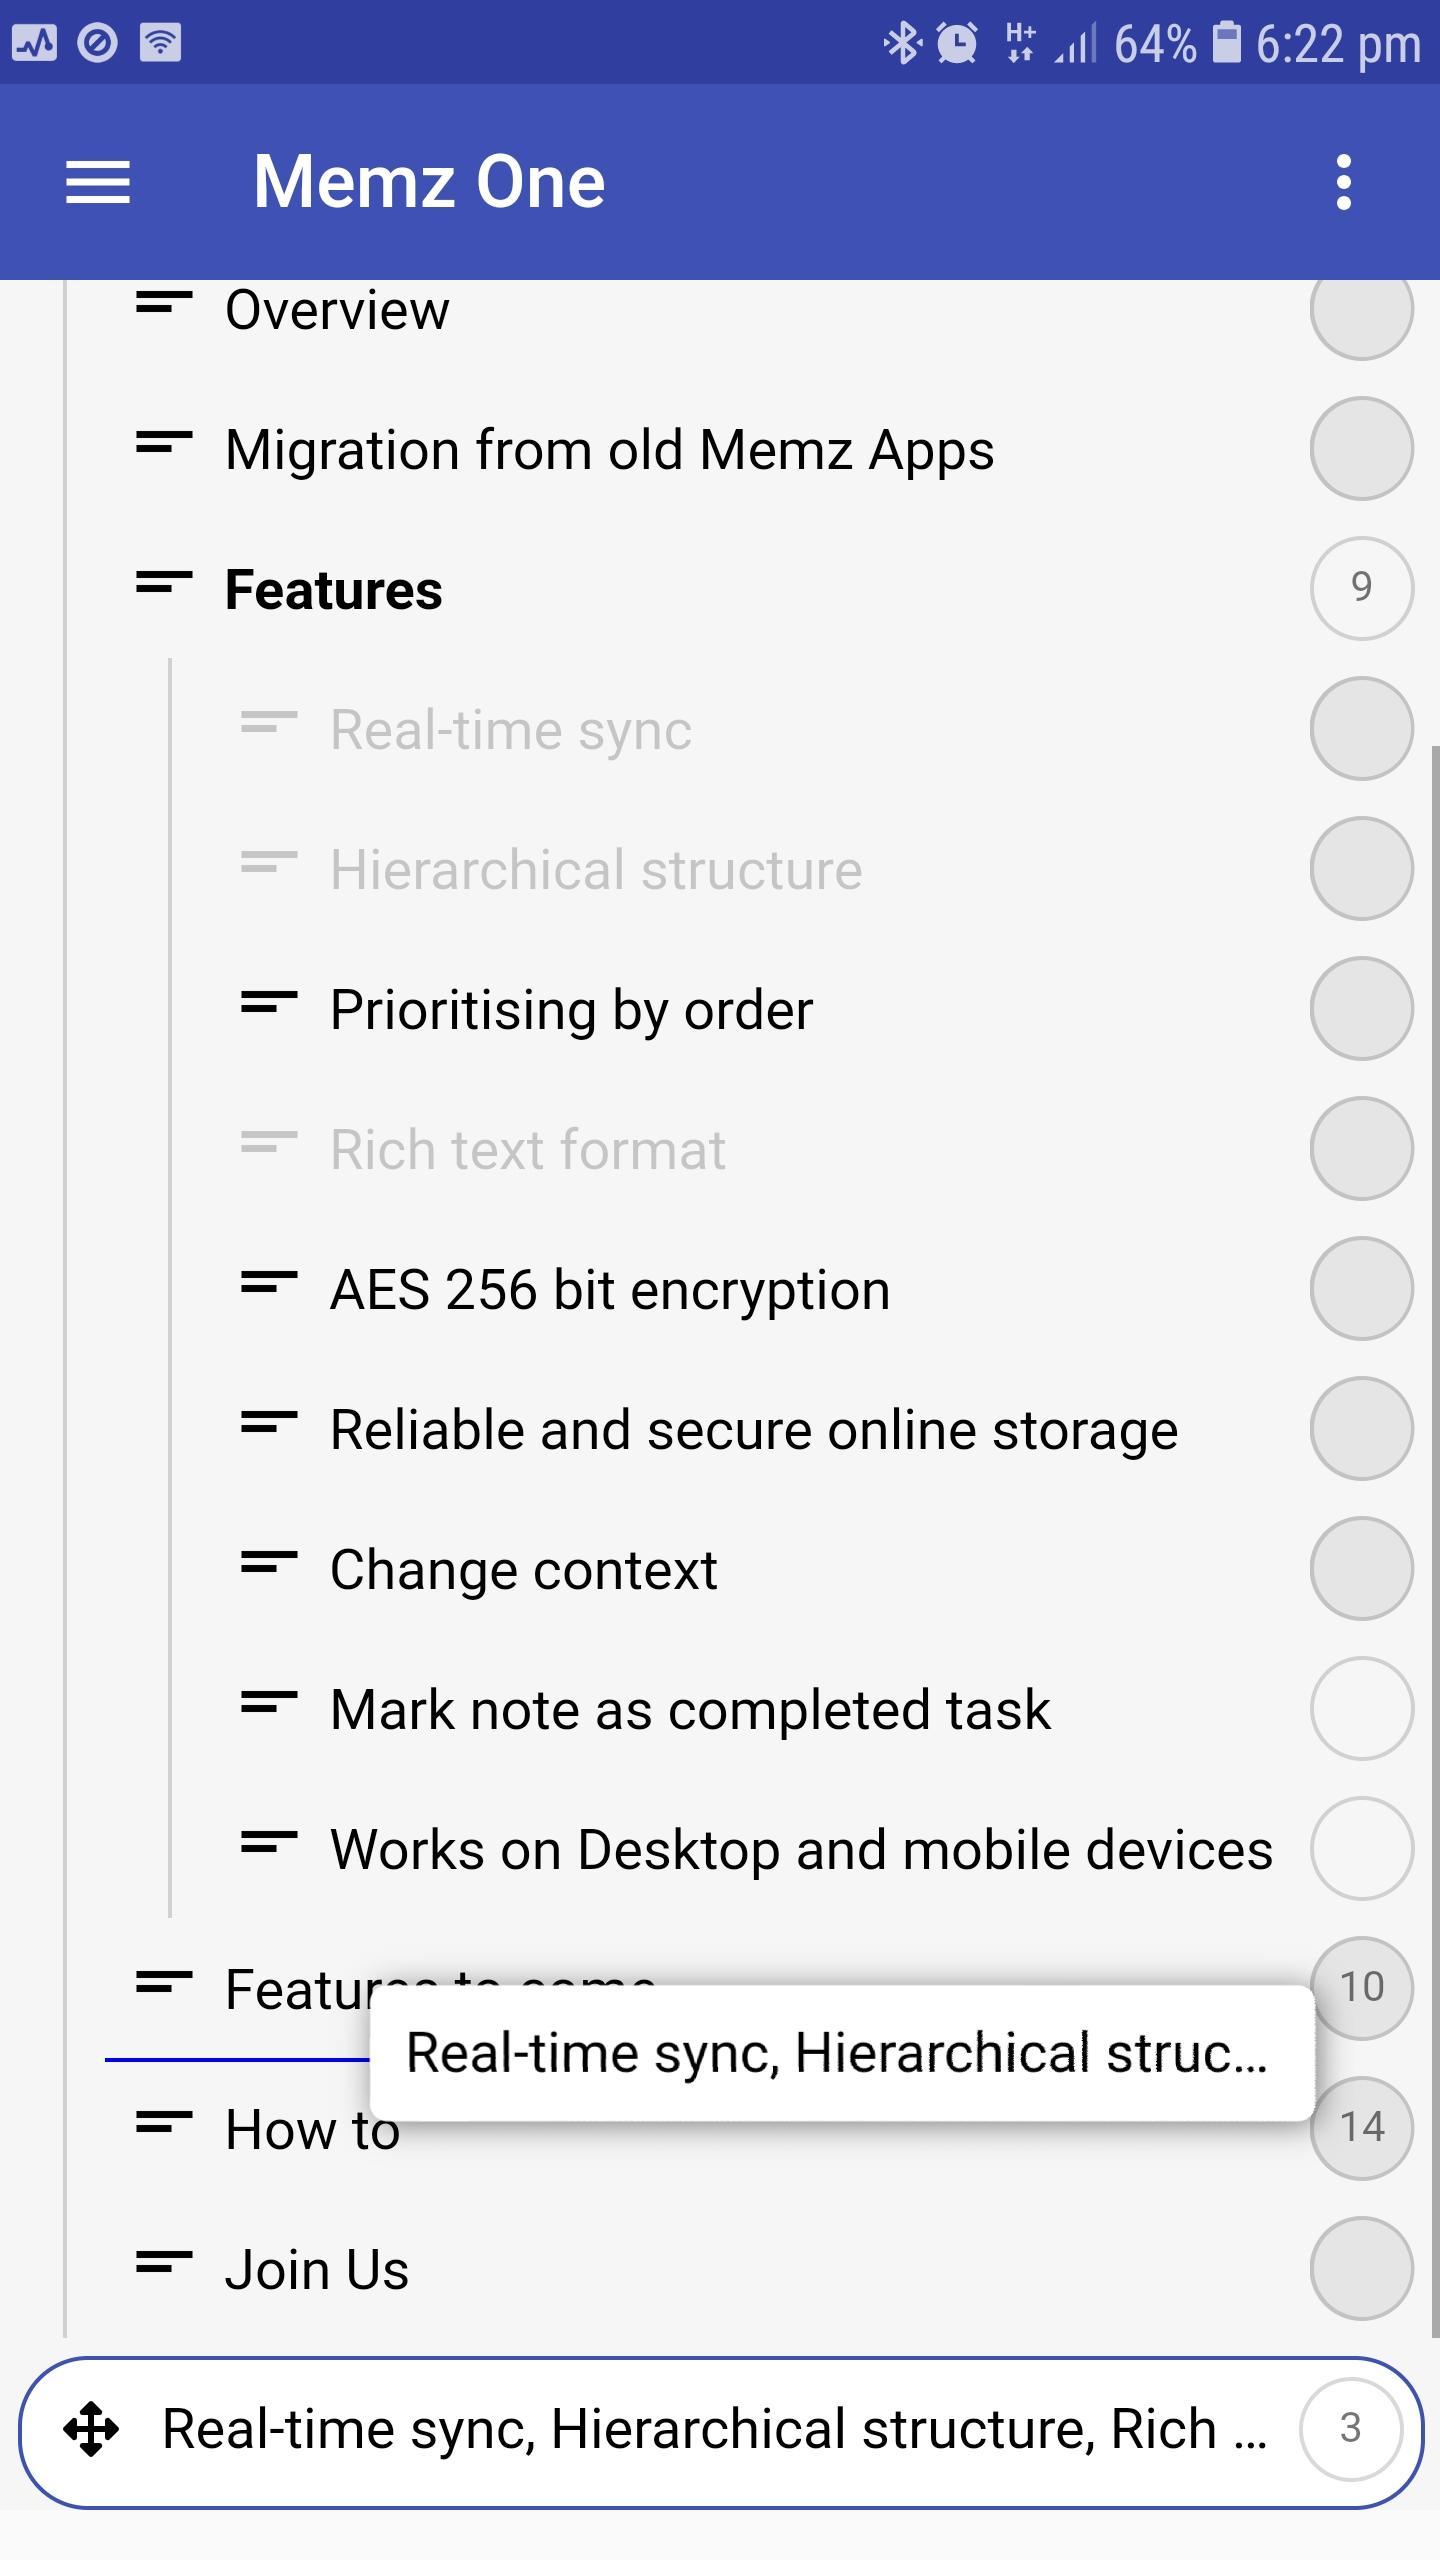Click the vertical scrollbar on the right edge

[x=1435, y=1500]
